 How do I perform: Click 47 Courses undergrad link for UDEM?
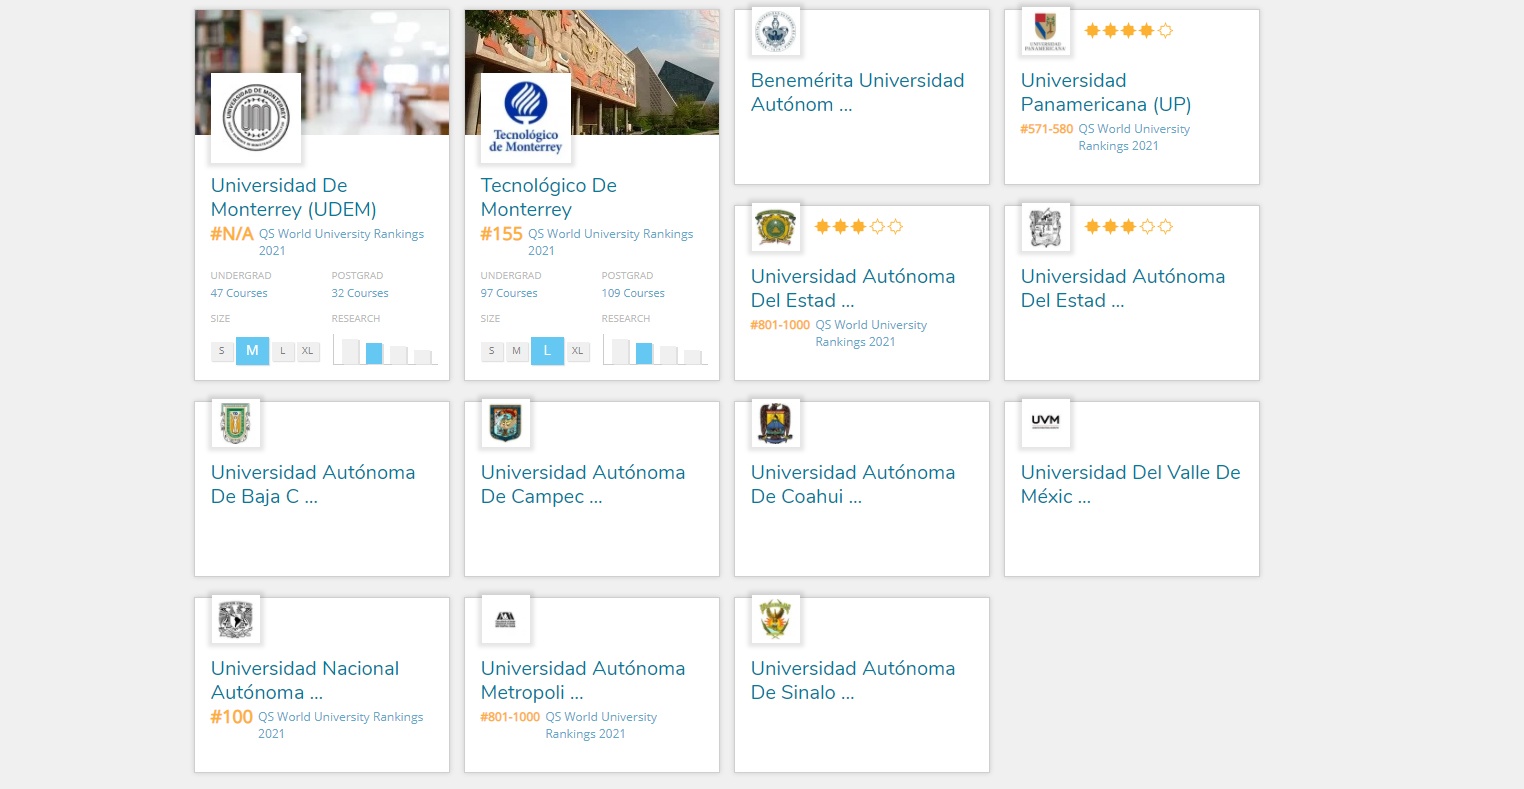[239, 293]
